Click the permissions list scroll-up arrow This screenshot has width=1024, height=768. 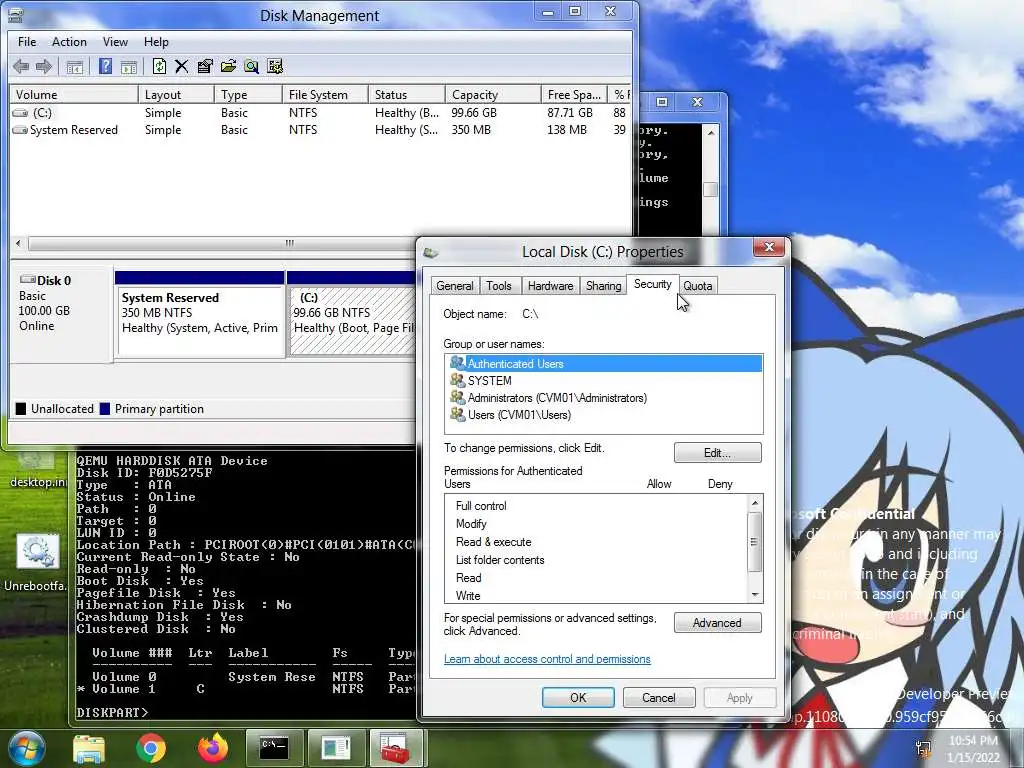click(x=755, y=502)
